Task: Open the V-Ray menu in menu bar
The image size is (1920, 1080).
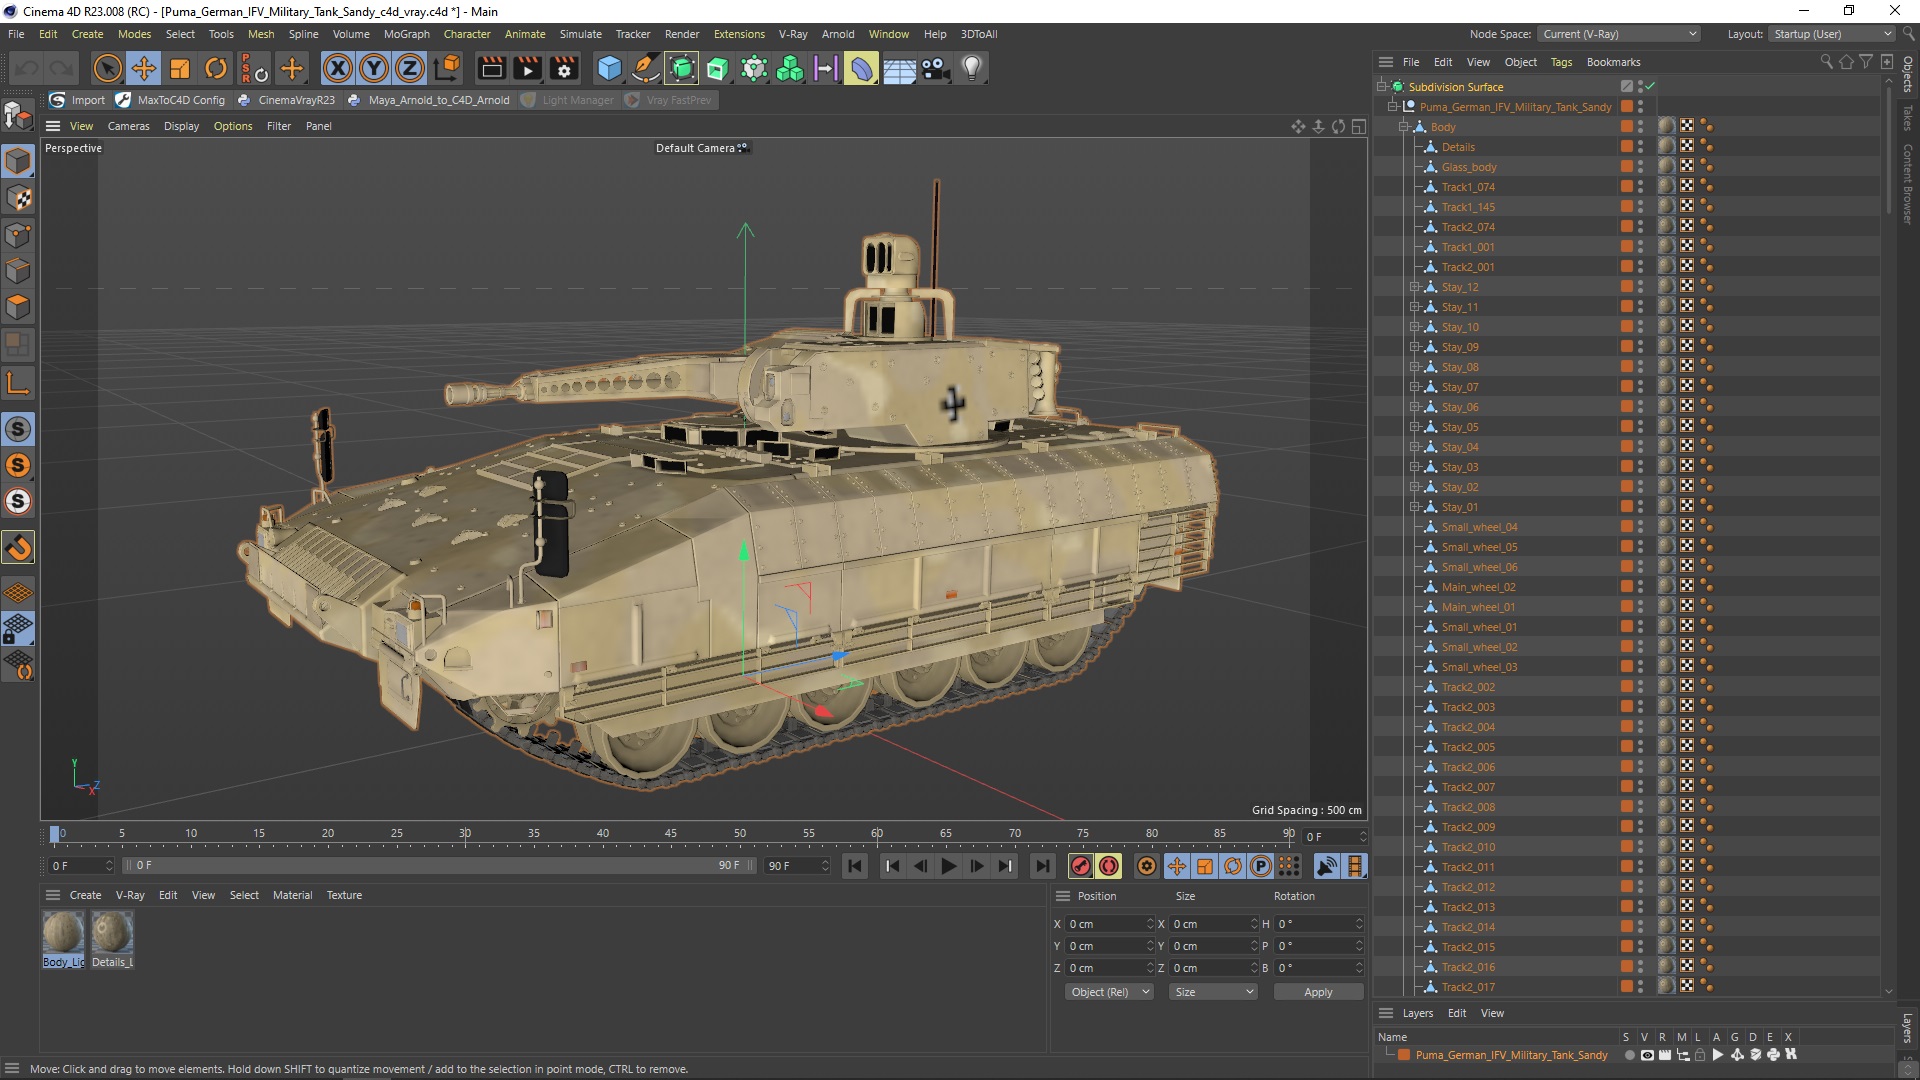Action: 792,34
